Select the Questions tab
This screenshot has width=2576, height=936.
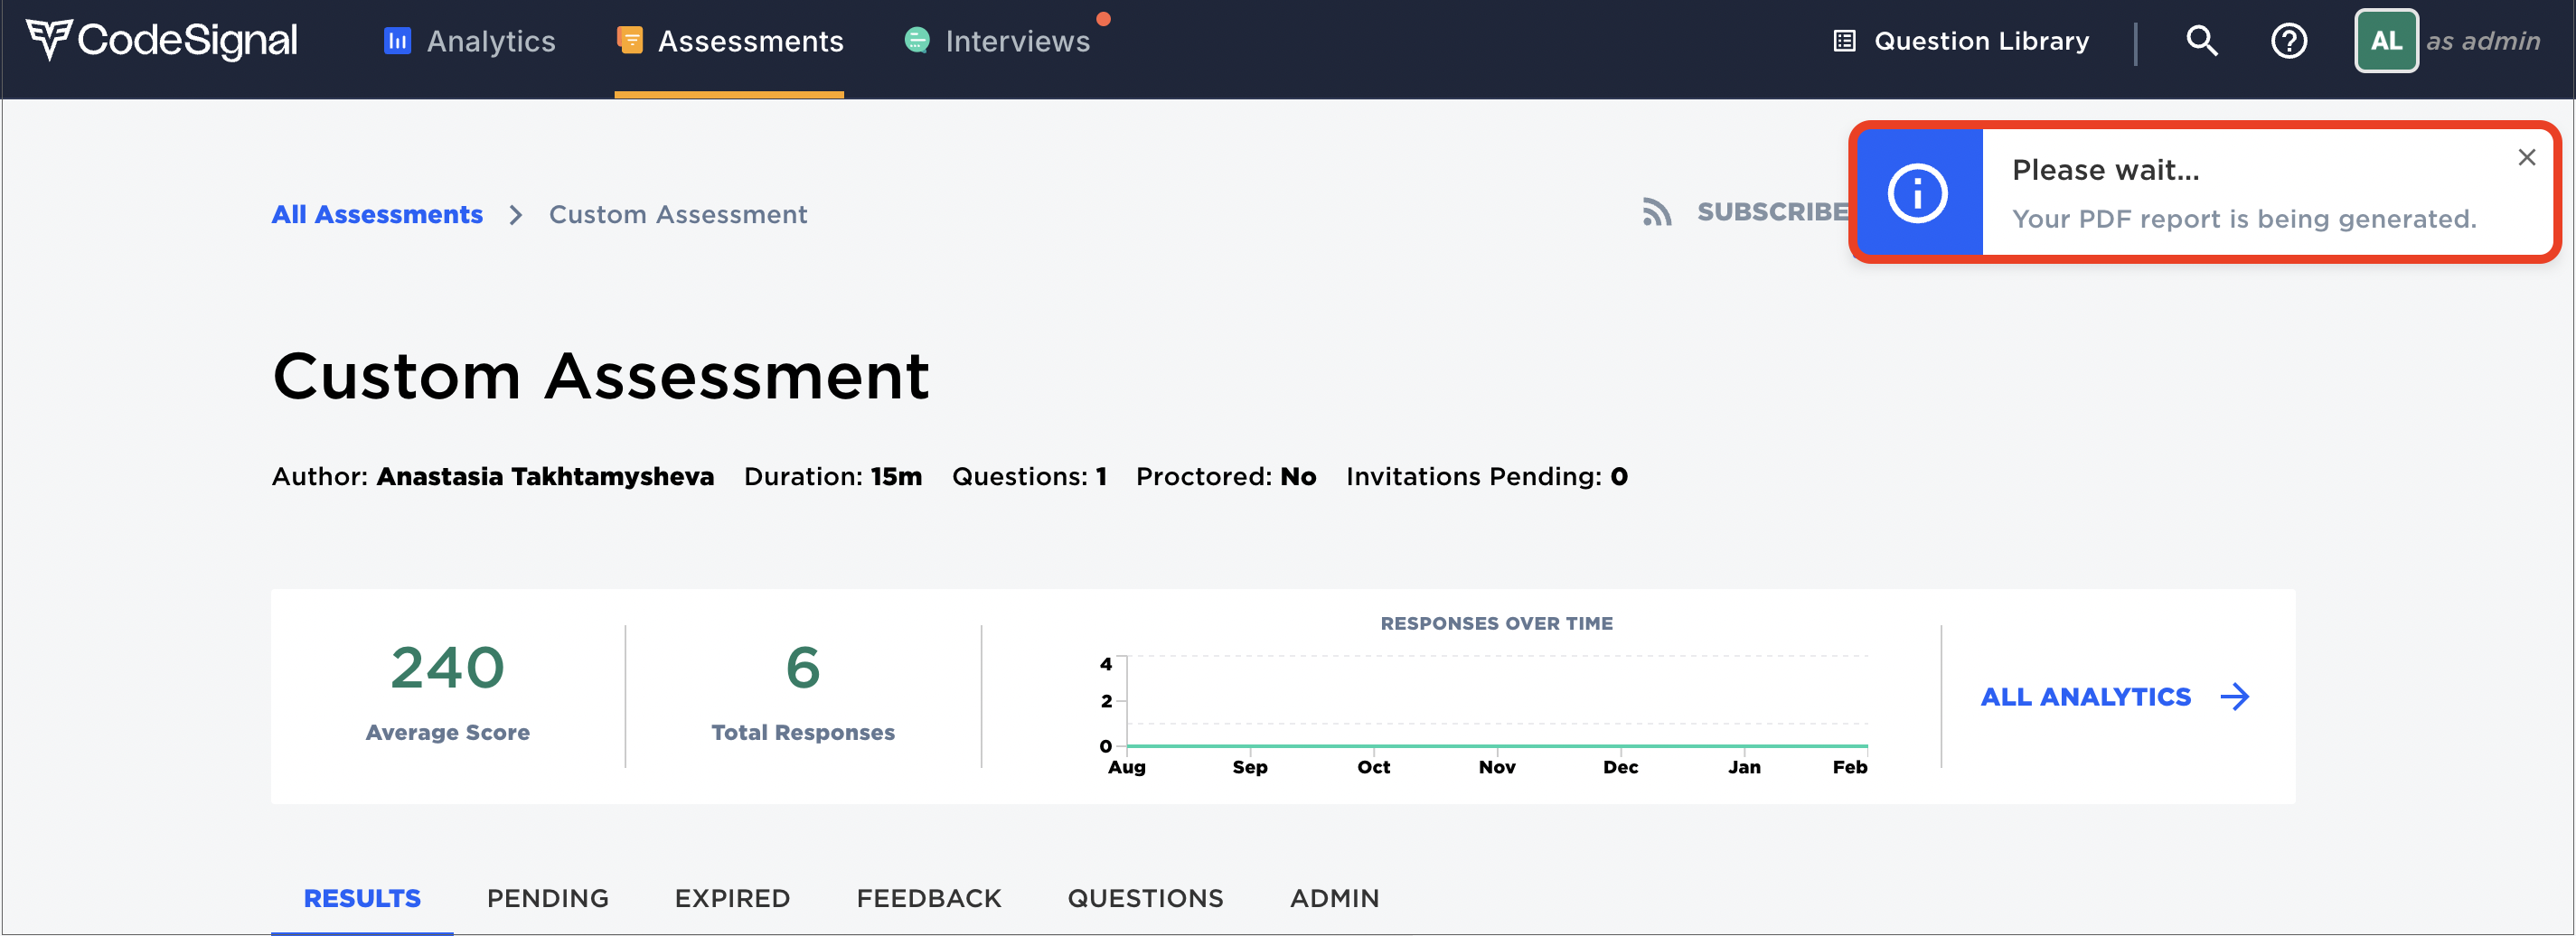[1145, 898]
